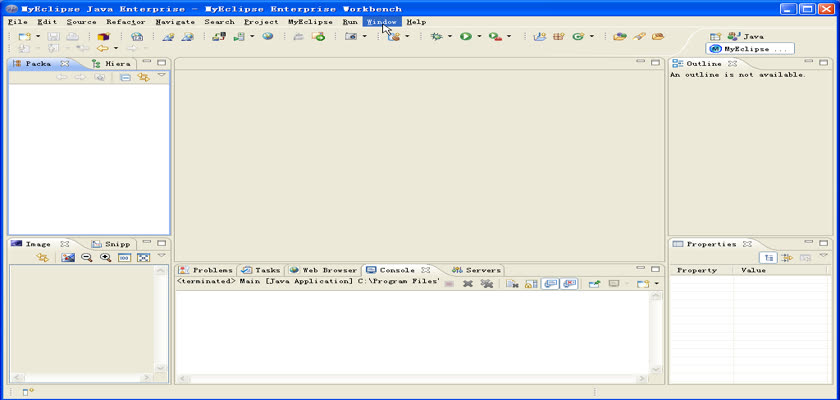Open the File menu
This screenshot has width=840, height=400.
(x=17, y=22)
